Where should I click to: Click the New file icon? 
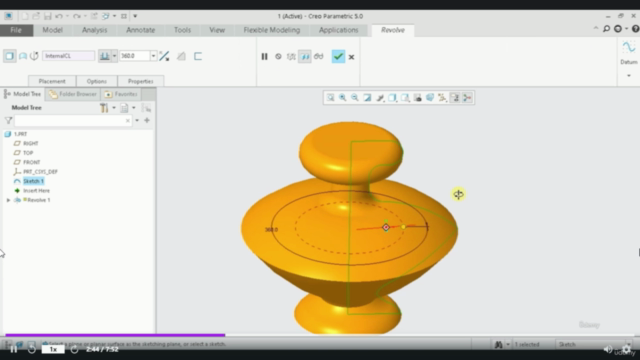pyautogui.click(x=25, y=16)
